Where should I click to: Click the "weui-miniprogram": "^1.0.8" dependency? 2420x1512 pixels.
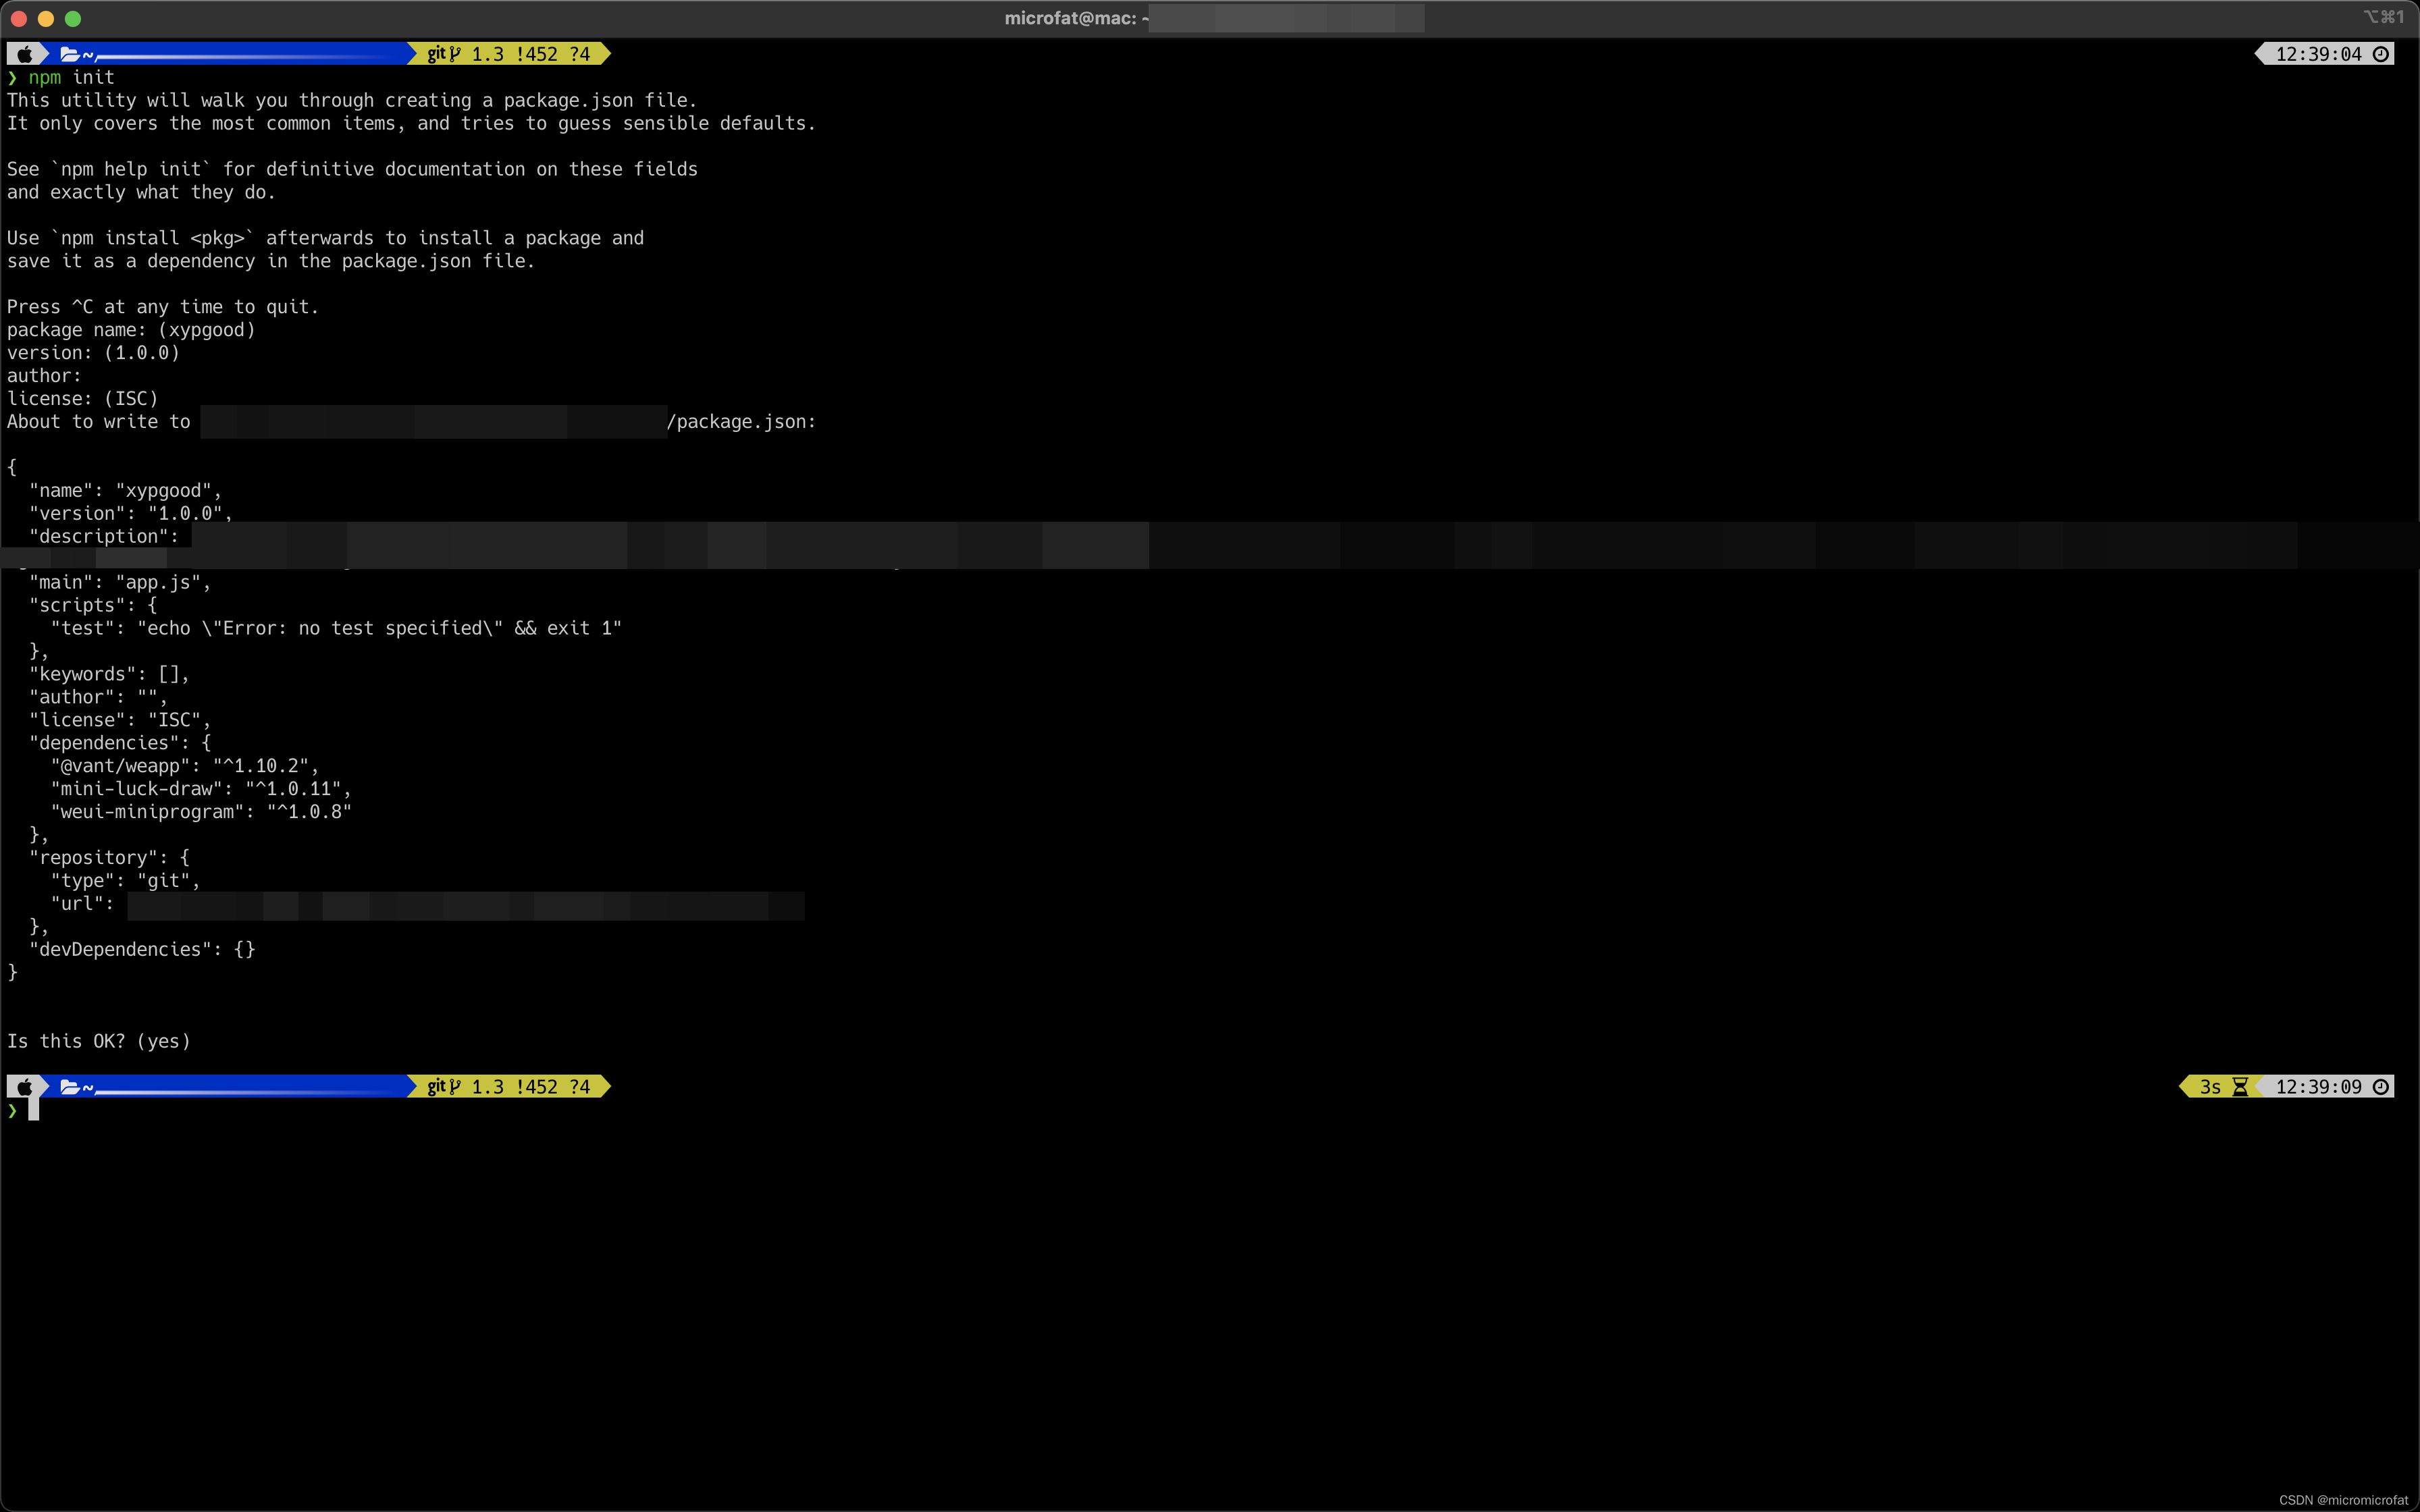coord(201,813)
